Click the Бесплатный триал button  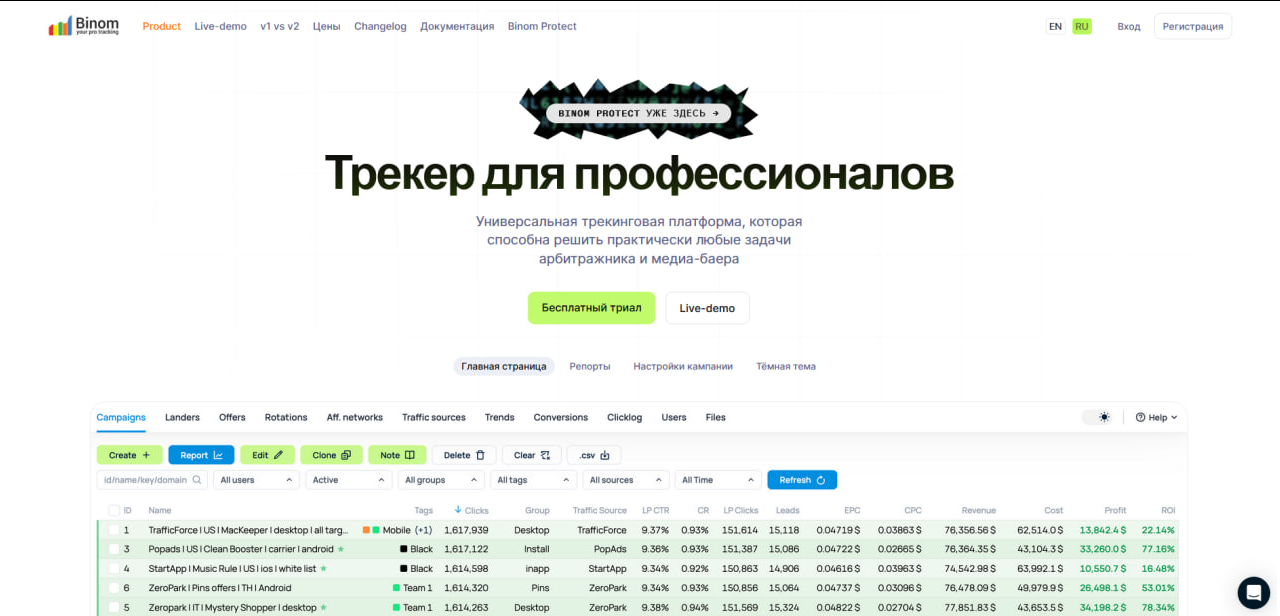click(x=591, y=308)
